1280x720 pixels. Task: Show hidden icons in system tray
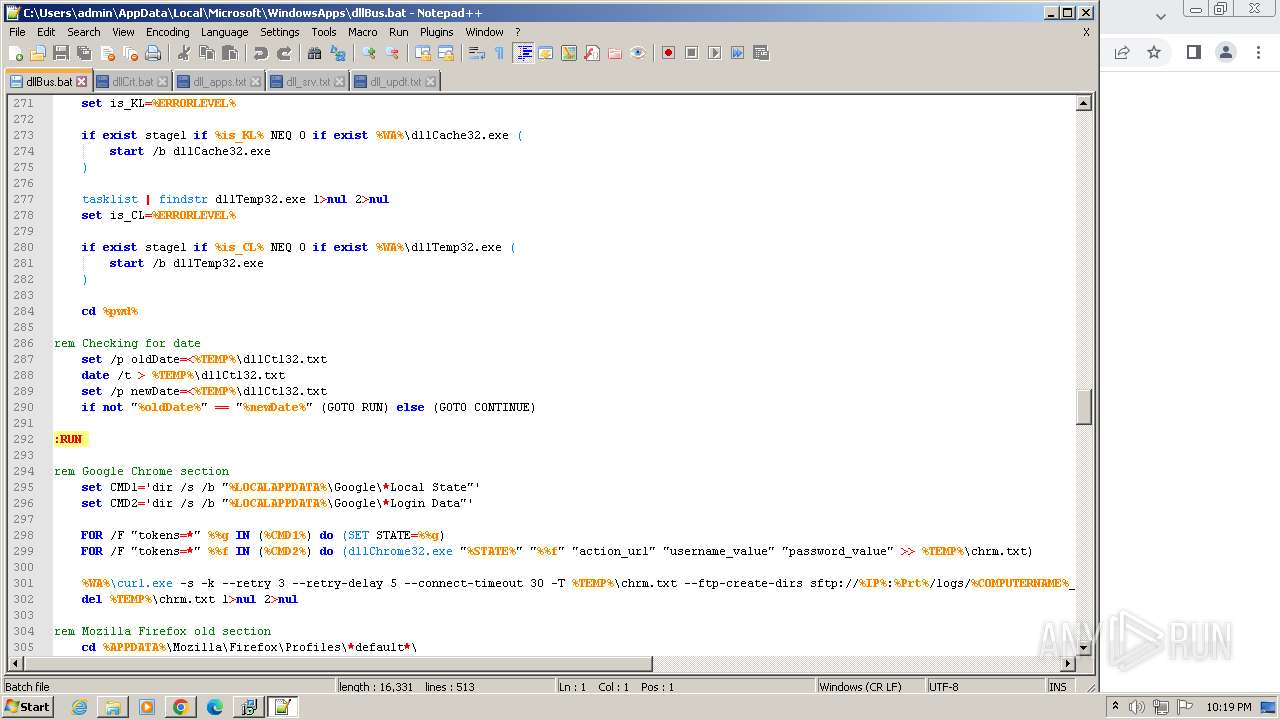coord(1116,707)
